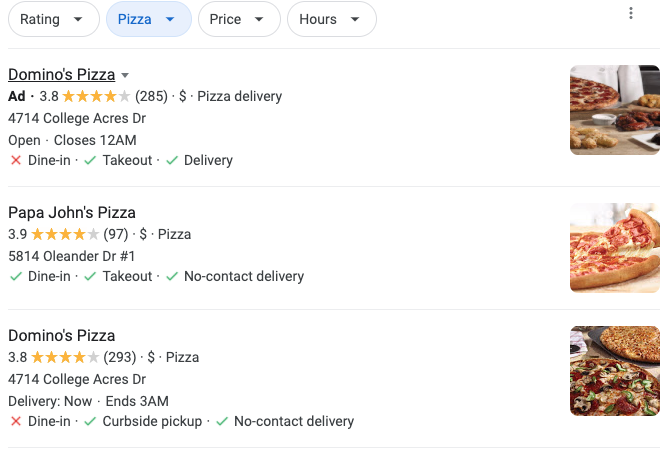Open the Hours filter dropdown

point(331,19)
